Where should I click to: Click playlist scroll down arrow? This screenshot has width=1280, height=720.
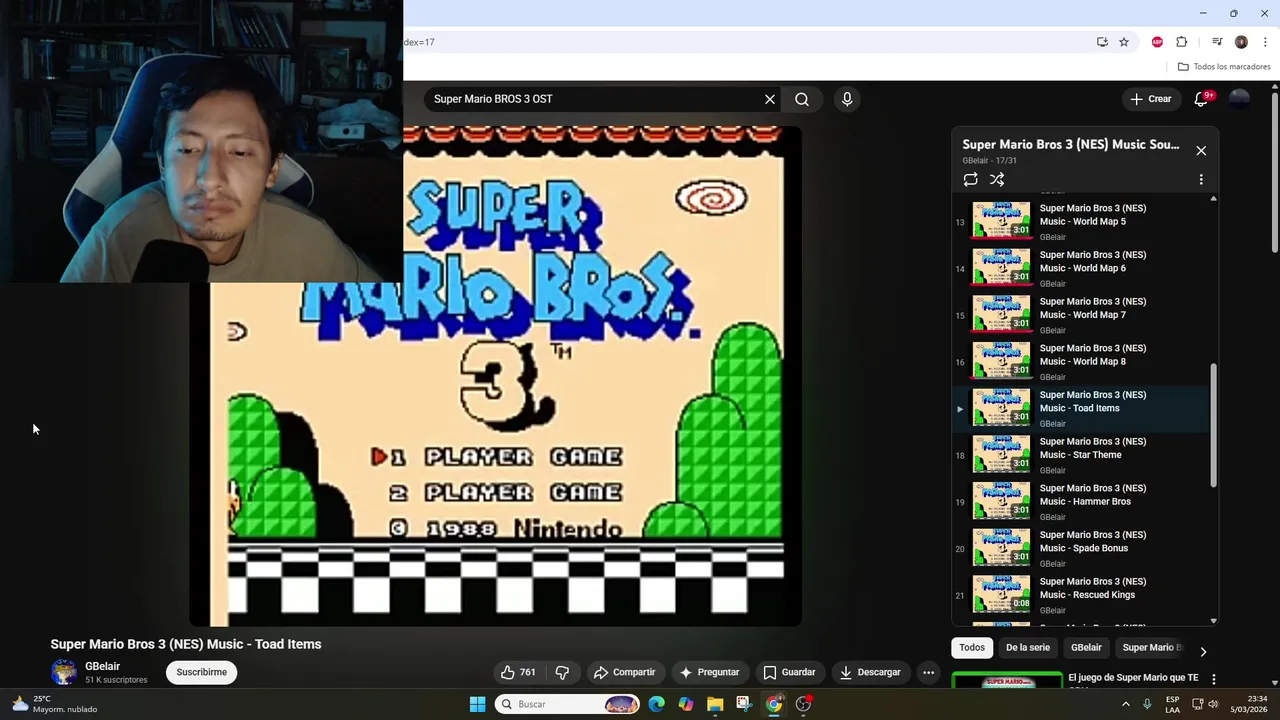1214,621
